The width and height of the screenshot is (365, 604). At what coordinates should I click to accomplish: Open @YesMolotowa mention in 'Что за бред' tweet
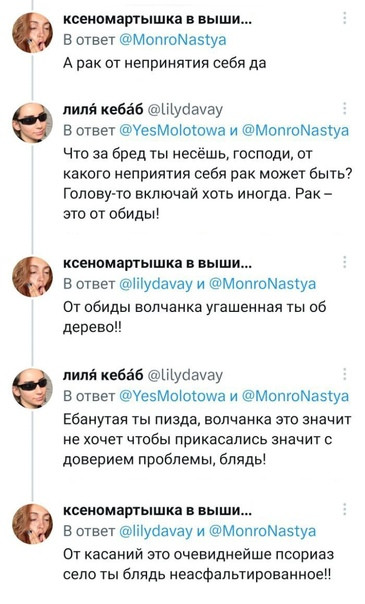pos(172,131)
